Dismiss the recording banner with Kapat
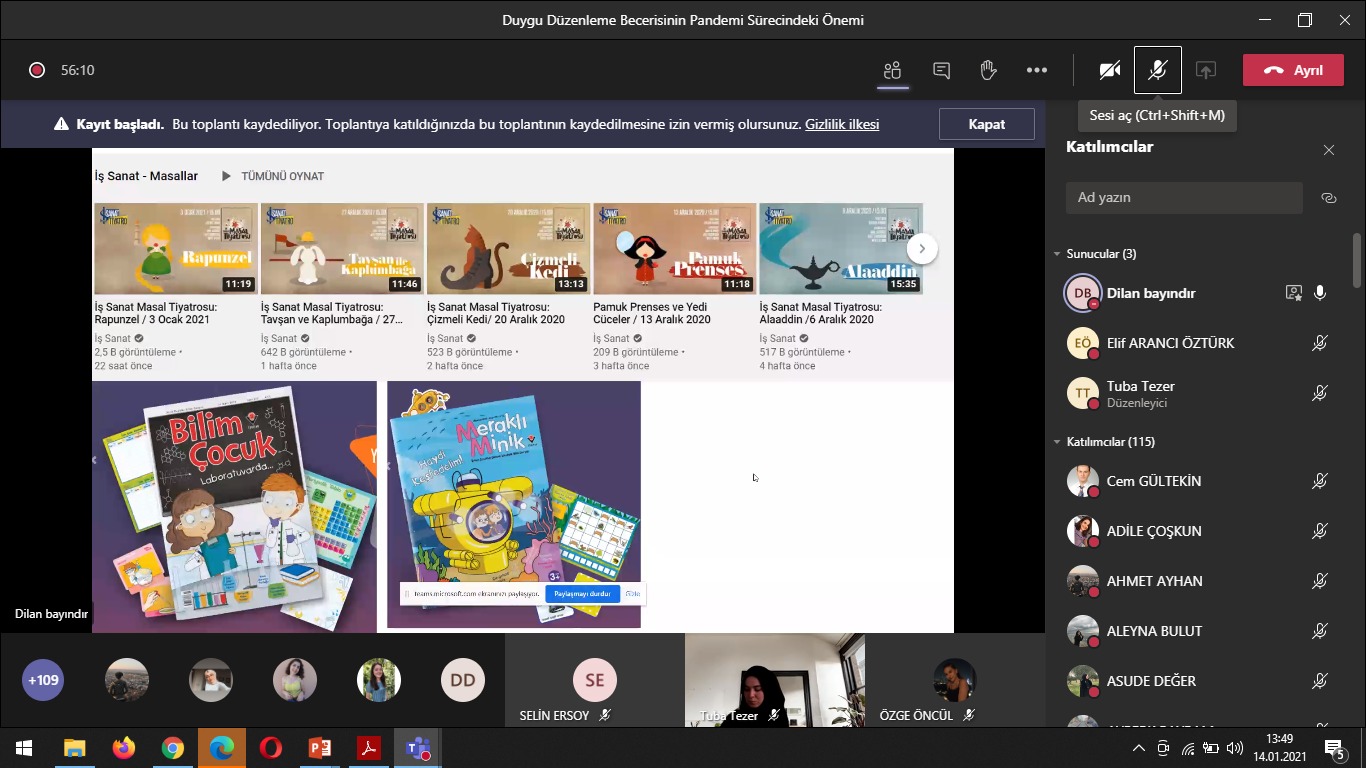The image size is (1366, 768). click(x=987, y=124)
